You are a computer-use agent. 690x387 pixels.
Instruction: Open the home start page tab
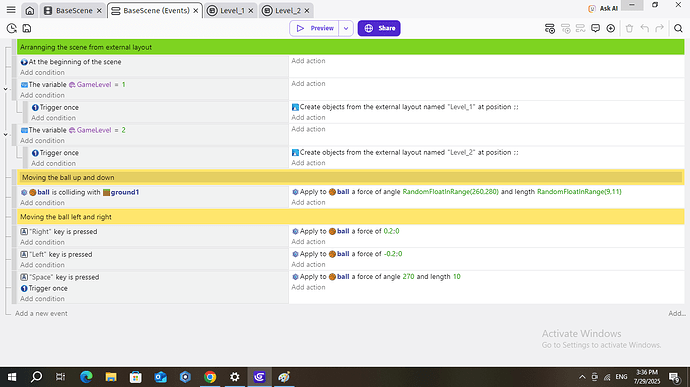click(29, 10)
